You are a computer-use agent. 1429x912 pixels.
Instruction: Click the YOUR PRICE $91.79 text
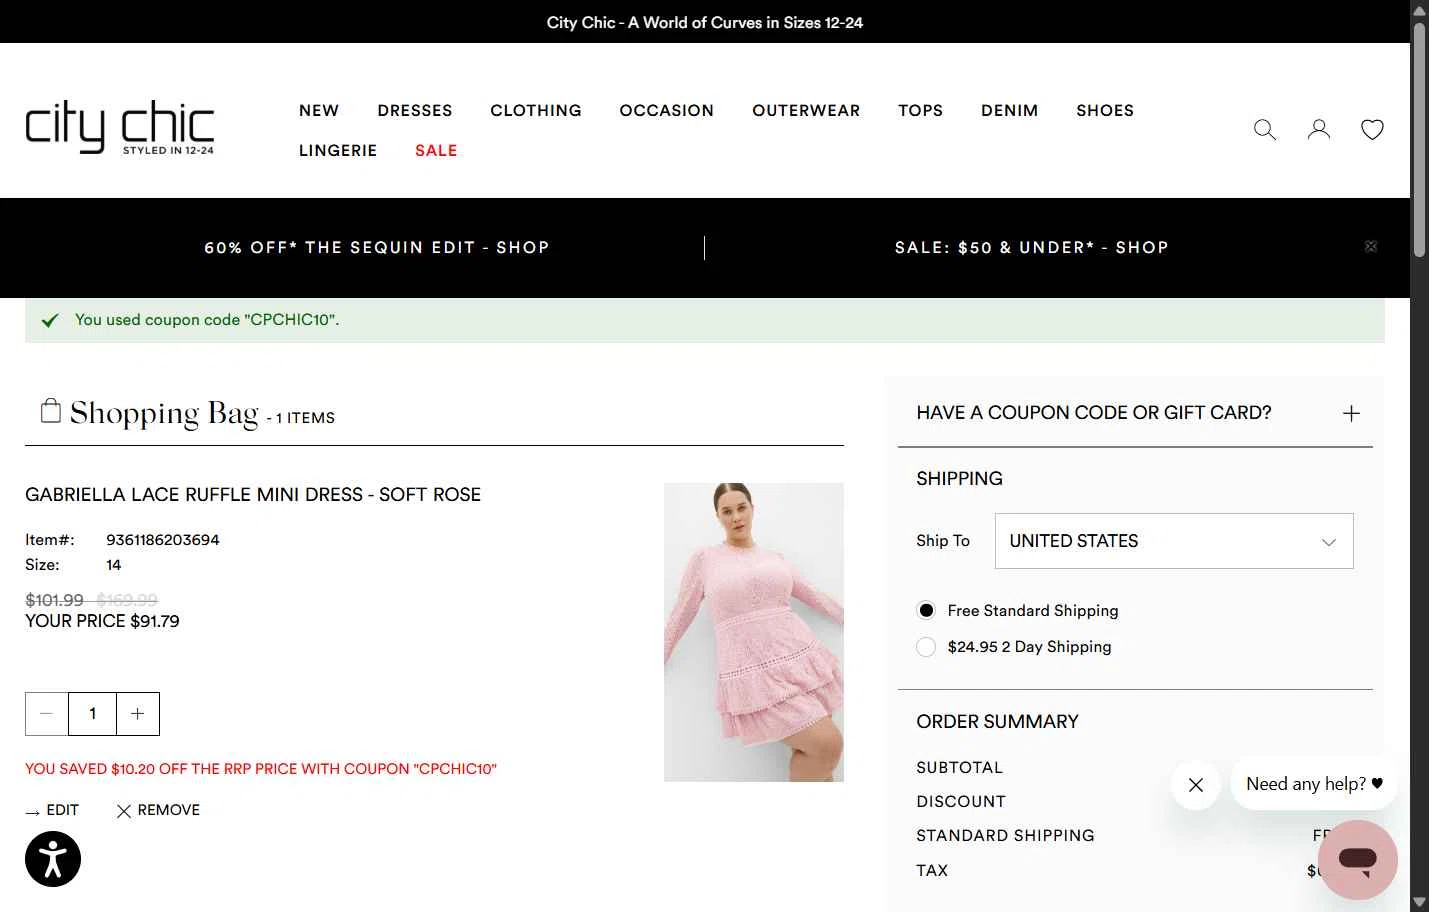pos(102,621)
